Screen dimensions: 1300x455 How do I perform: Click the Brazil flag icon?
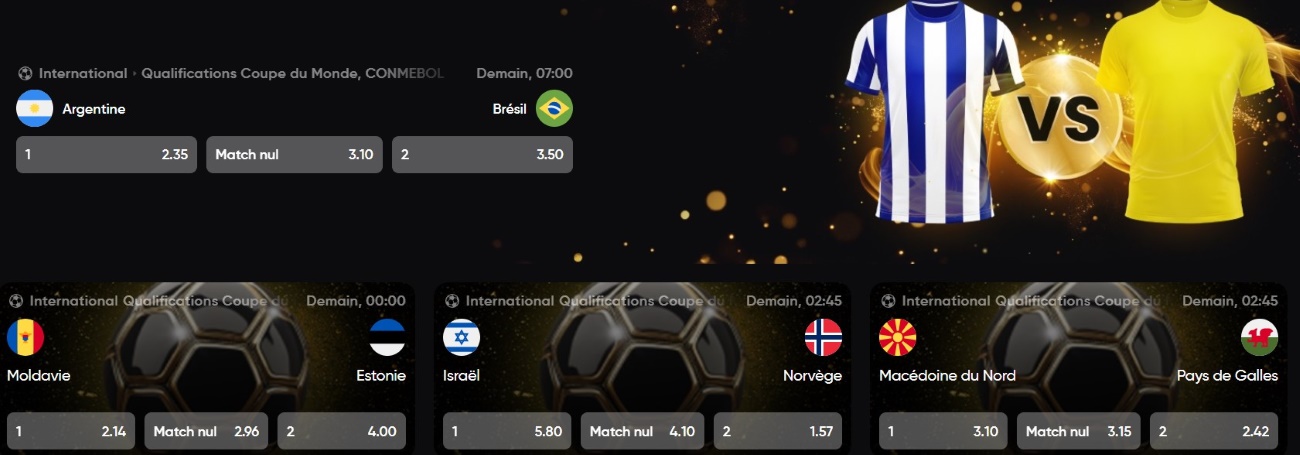554,109
